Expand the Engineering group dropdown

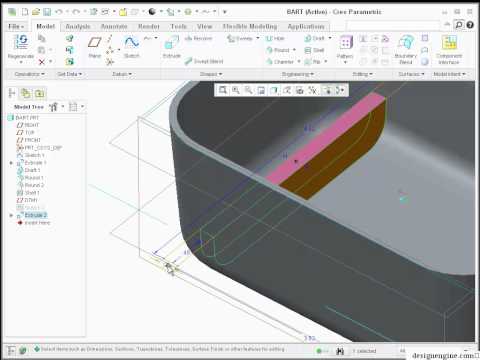point(298,74)
